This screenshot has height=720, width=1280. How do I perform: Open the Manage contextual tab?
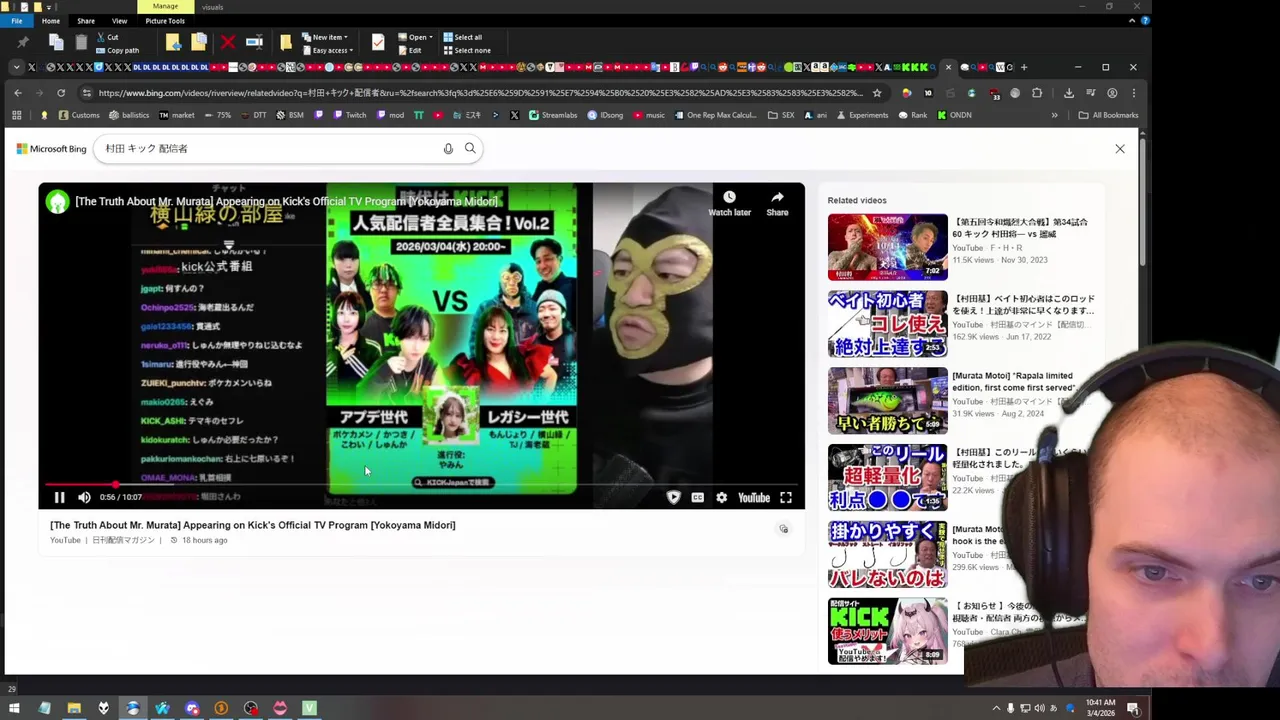(165, 7)
